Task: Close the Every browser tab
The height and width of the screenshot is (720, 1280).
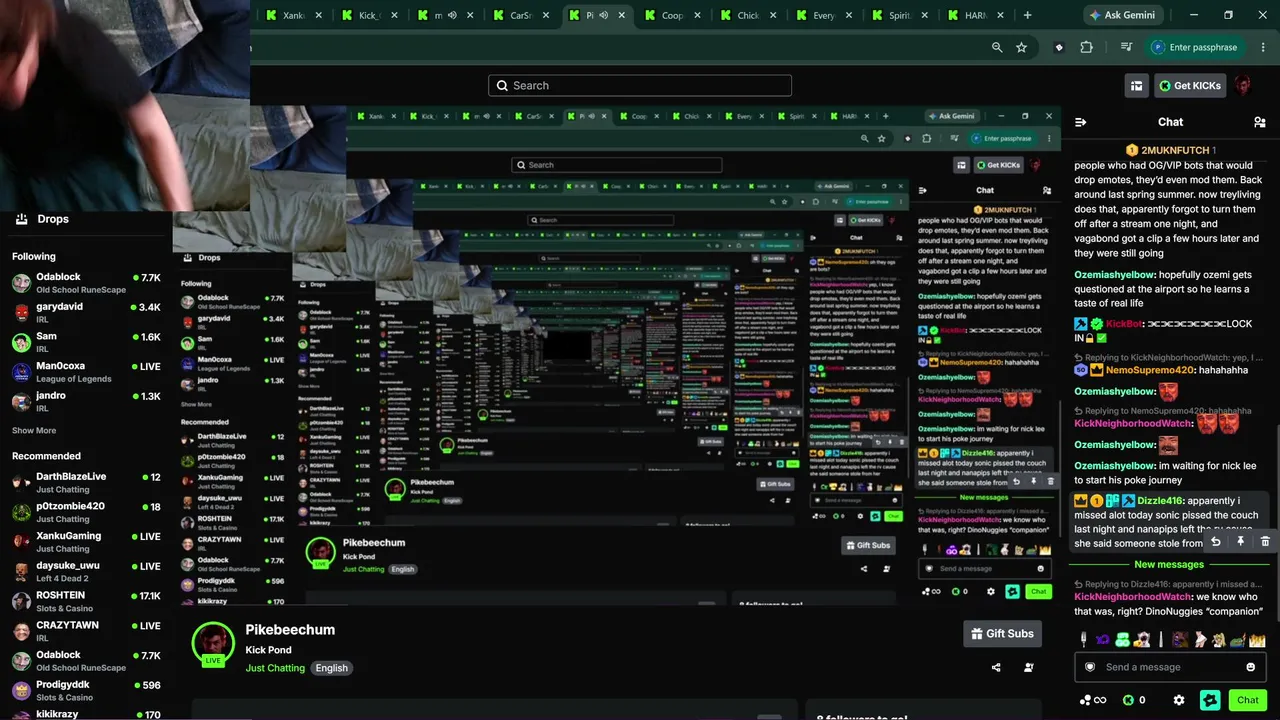Action: point(849,15)
